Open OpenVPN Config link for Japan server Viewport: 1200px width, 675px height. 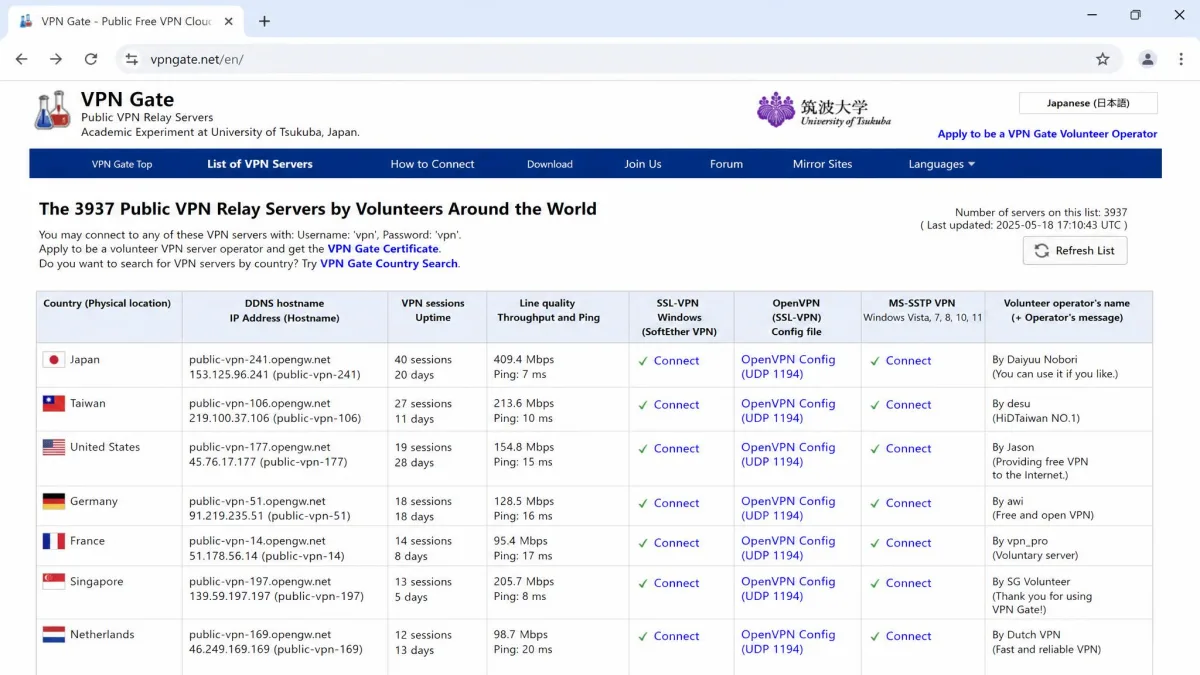788,367
